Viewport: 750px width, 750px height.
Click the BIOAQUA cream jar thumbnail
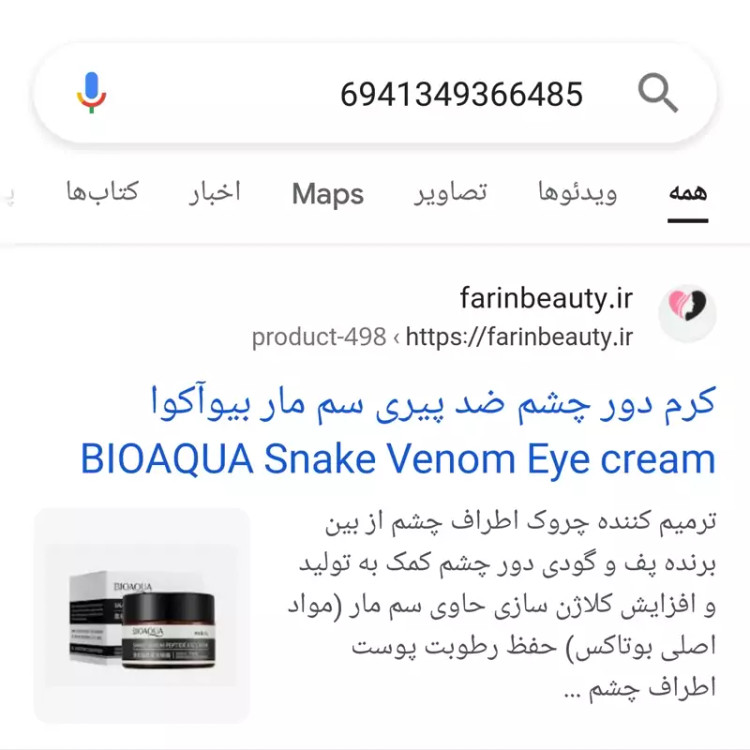tap(167, 629)
